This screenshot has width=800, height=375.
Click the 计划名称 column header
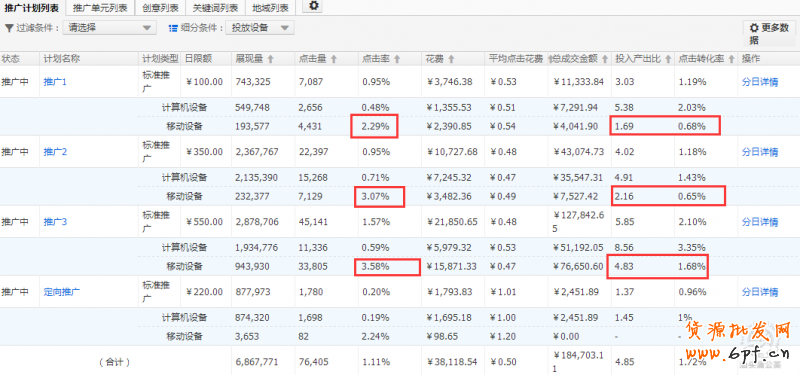pos(62,59)
